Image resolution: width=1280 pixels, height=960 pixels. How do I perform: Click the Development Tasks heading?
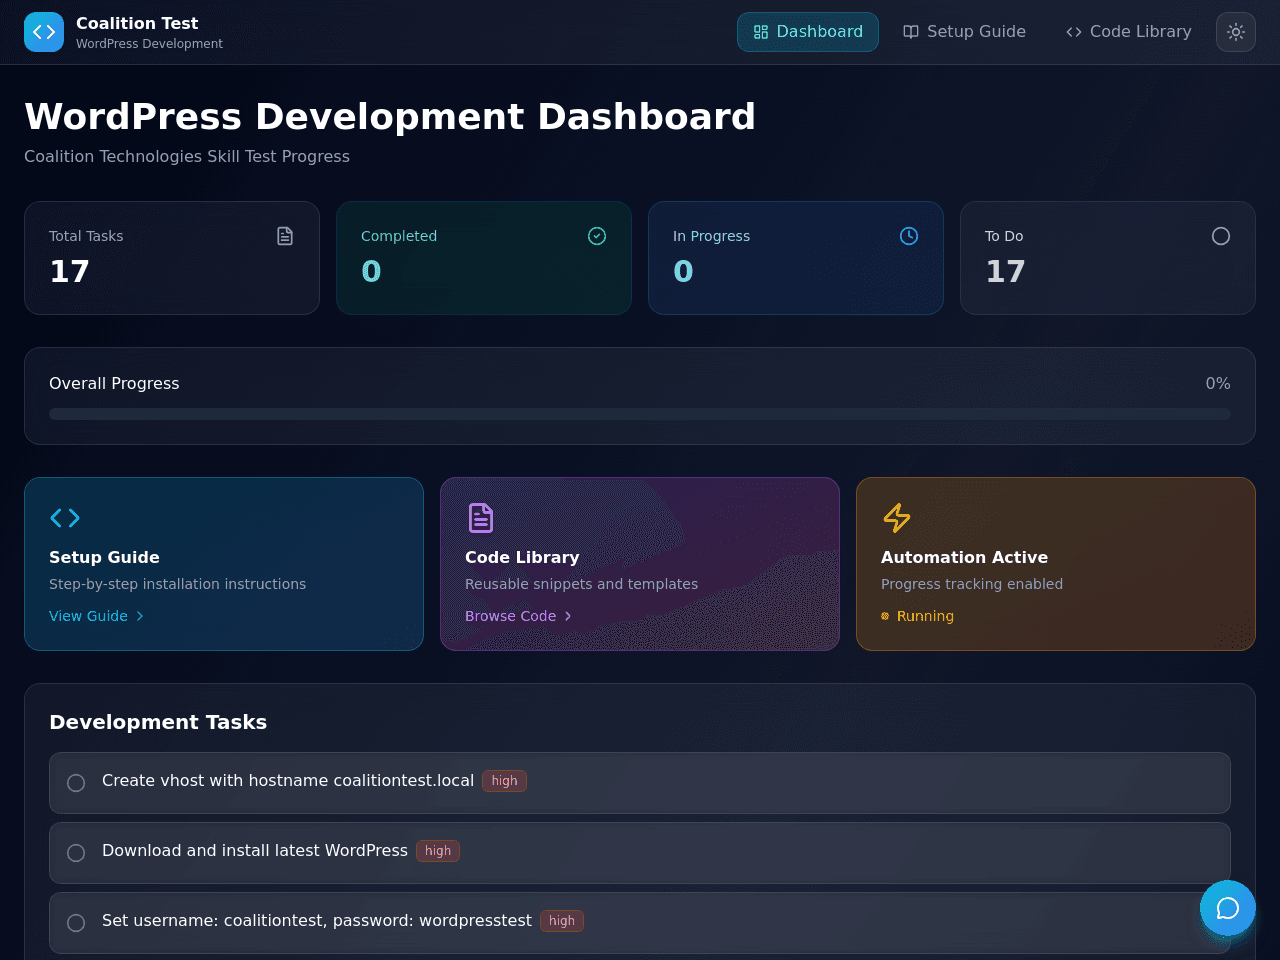click(158, 722)
